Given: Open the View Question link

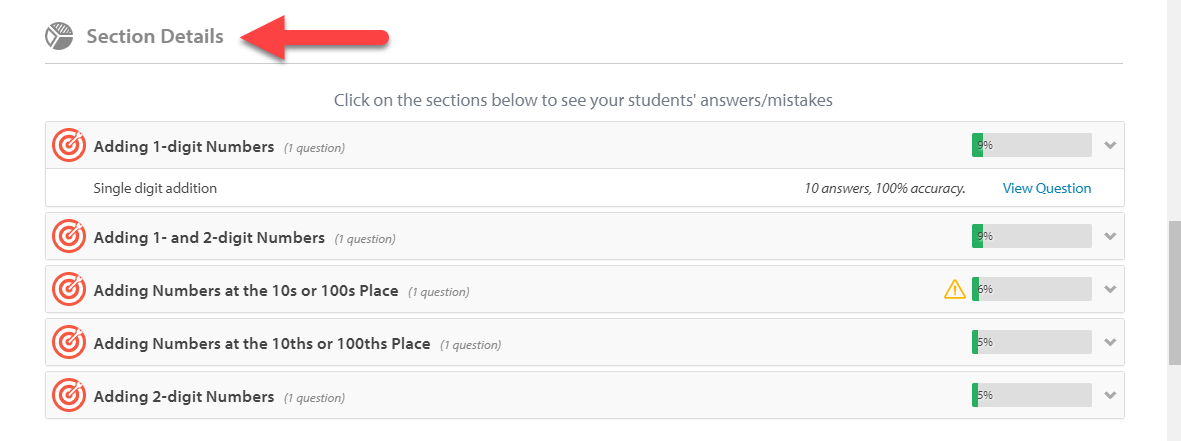Looking at the screenshot, I should [1046, 188].
